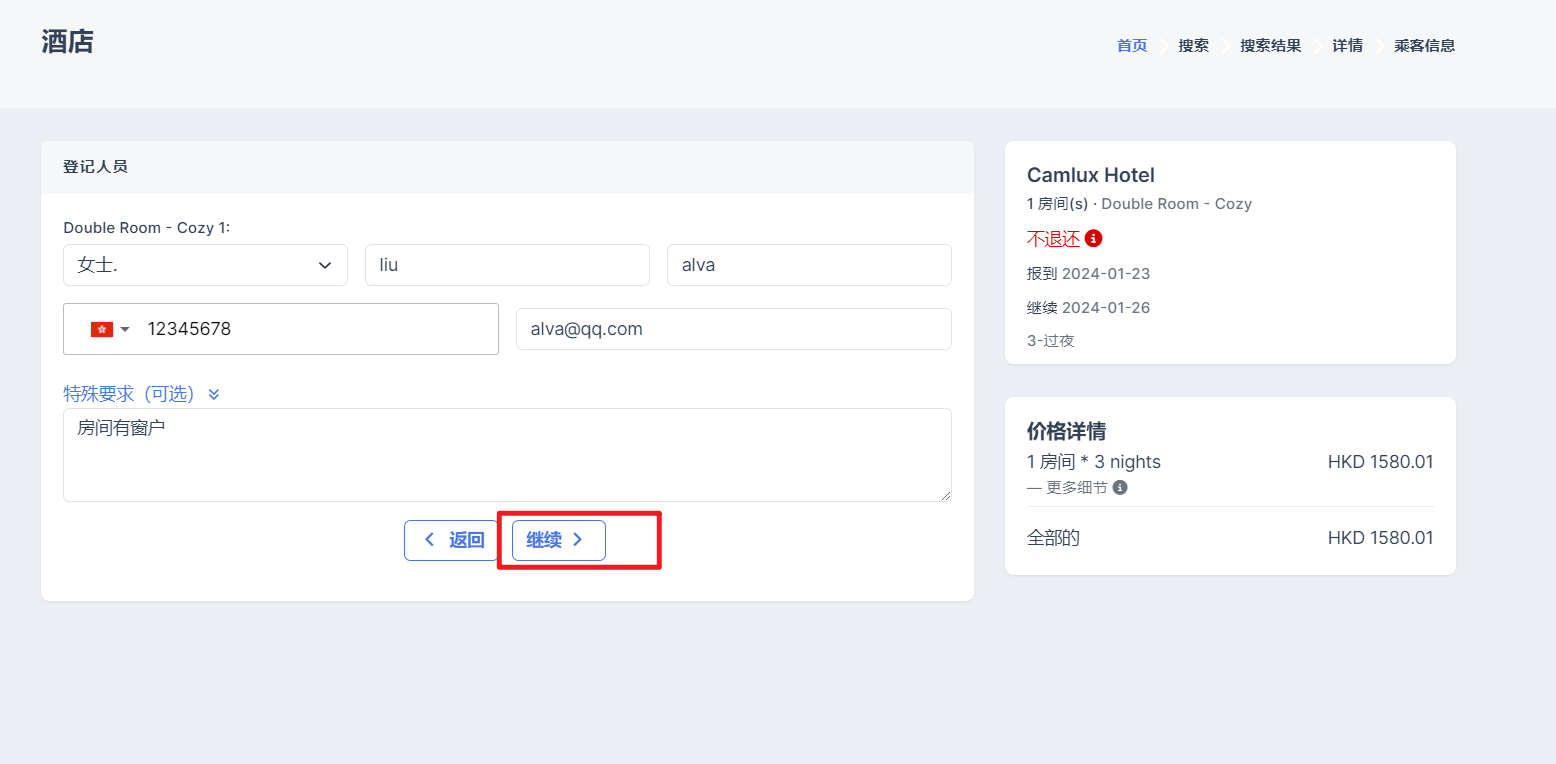
Task: Click the Hong Kong flag icon
Action: click(101, 329)
